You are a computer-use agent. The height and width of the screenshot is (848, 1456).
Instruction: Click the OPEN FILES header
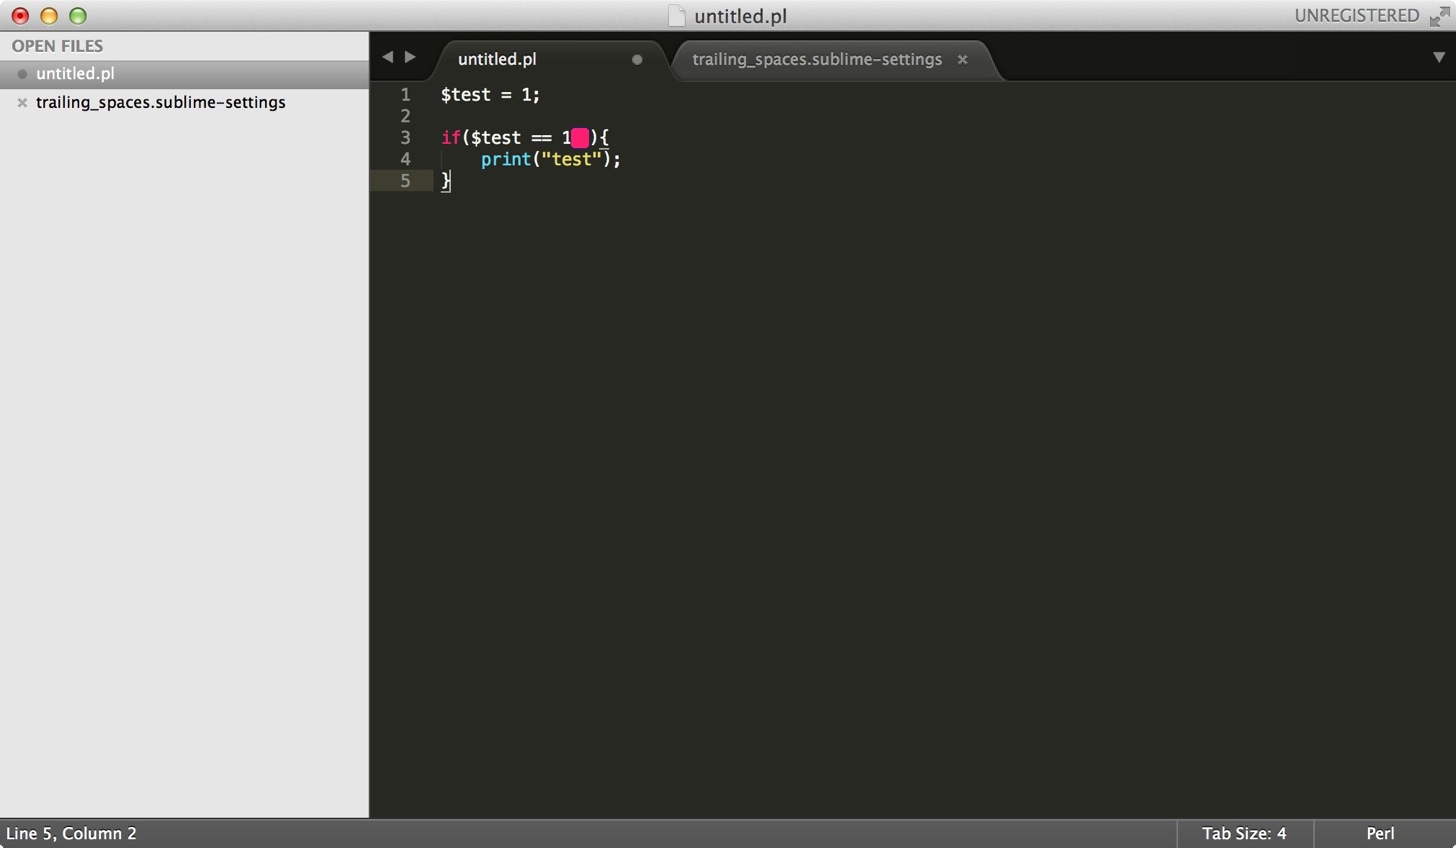pyautogui.click(x=57, y=46)
